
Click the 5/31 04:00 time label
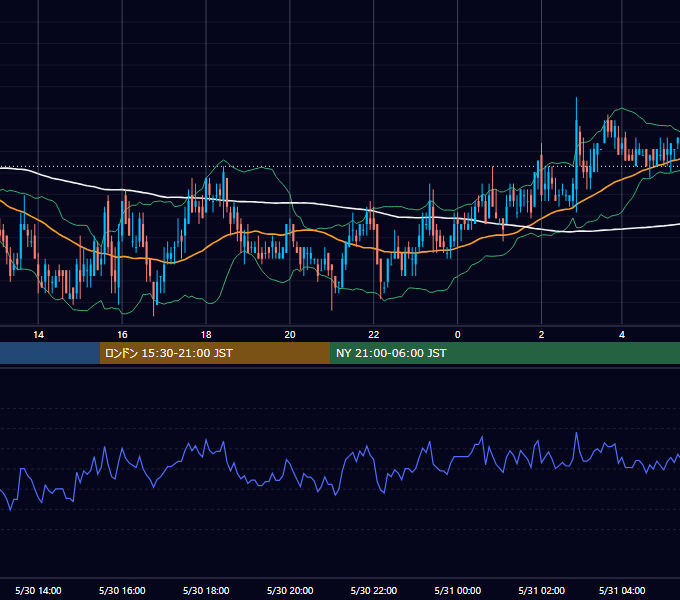point(622,590)
